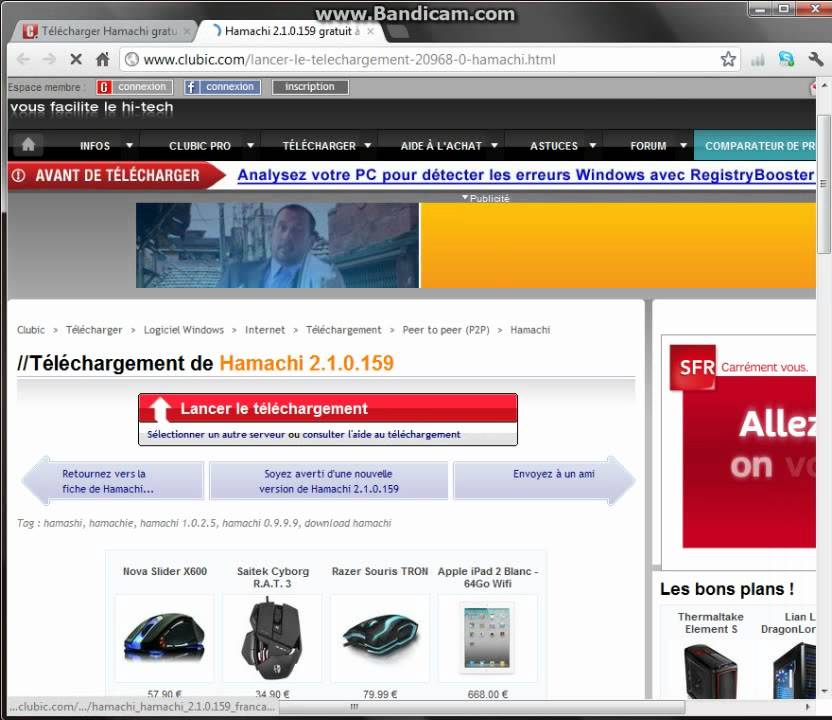Click the Logiciel Windows breadcrumb link
This screenshot has width=832, height=720.
(184, 330)
